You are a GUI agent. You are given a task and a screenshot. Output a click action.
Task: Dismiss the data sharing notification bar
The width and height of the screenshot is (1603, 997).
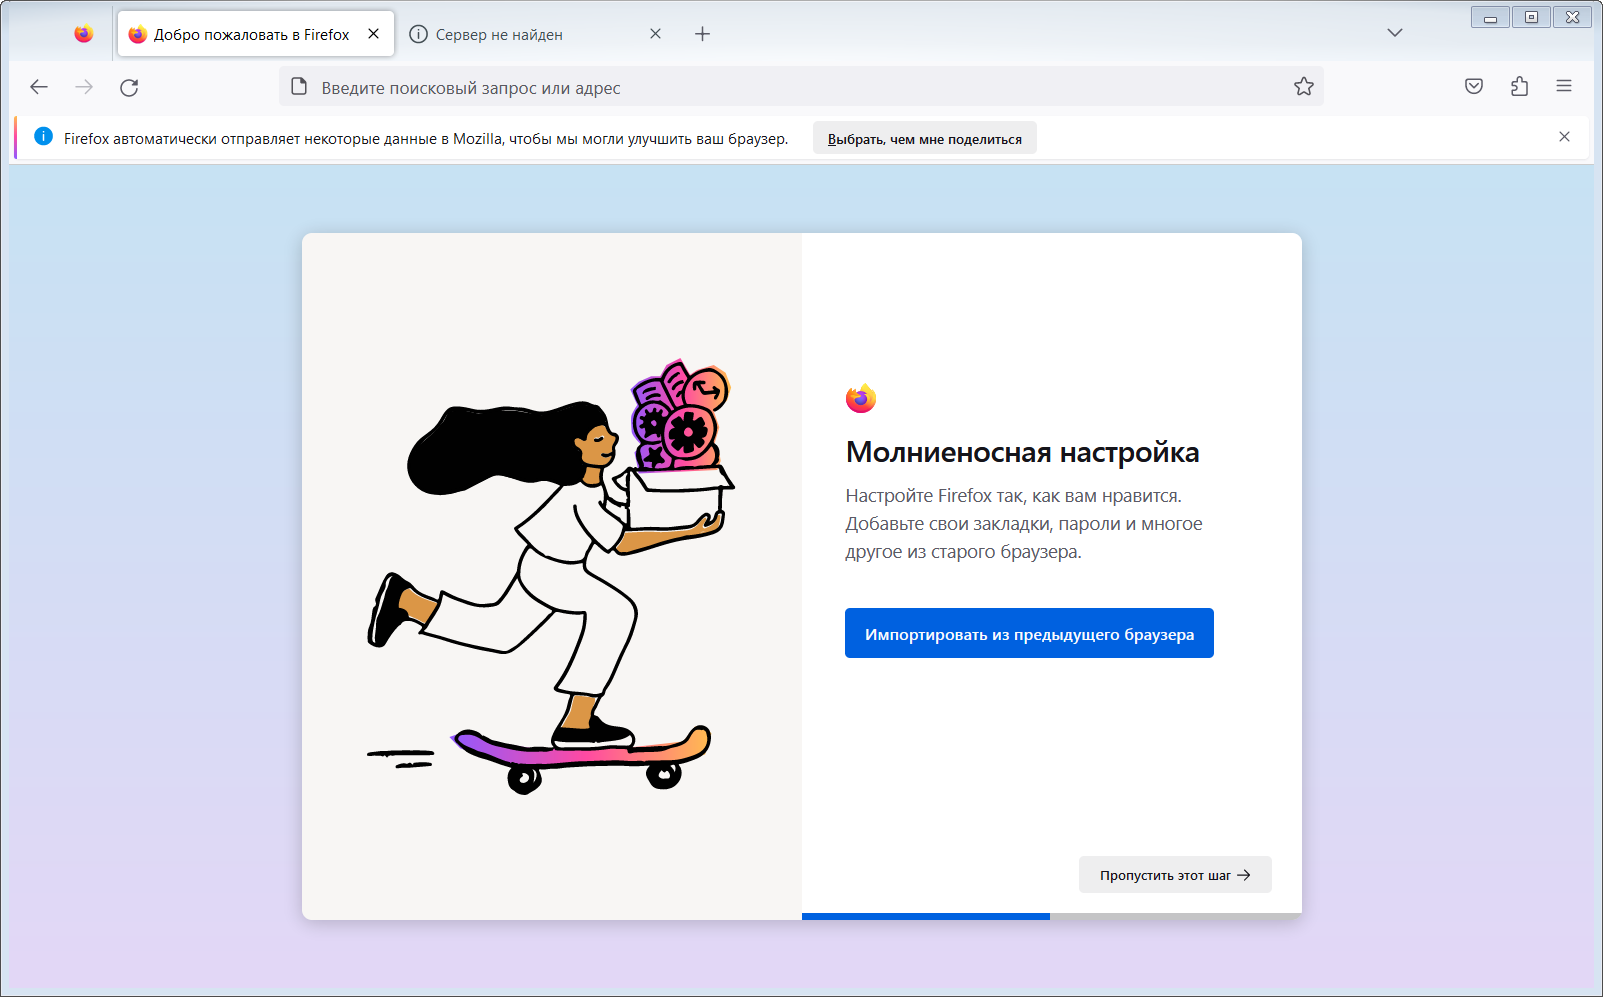pos(1564,137)
